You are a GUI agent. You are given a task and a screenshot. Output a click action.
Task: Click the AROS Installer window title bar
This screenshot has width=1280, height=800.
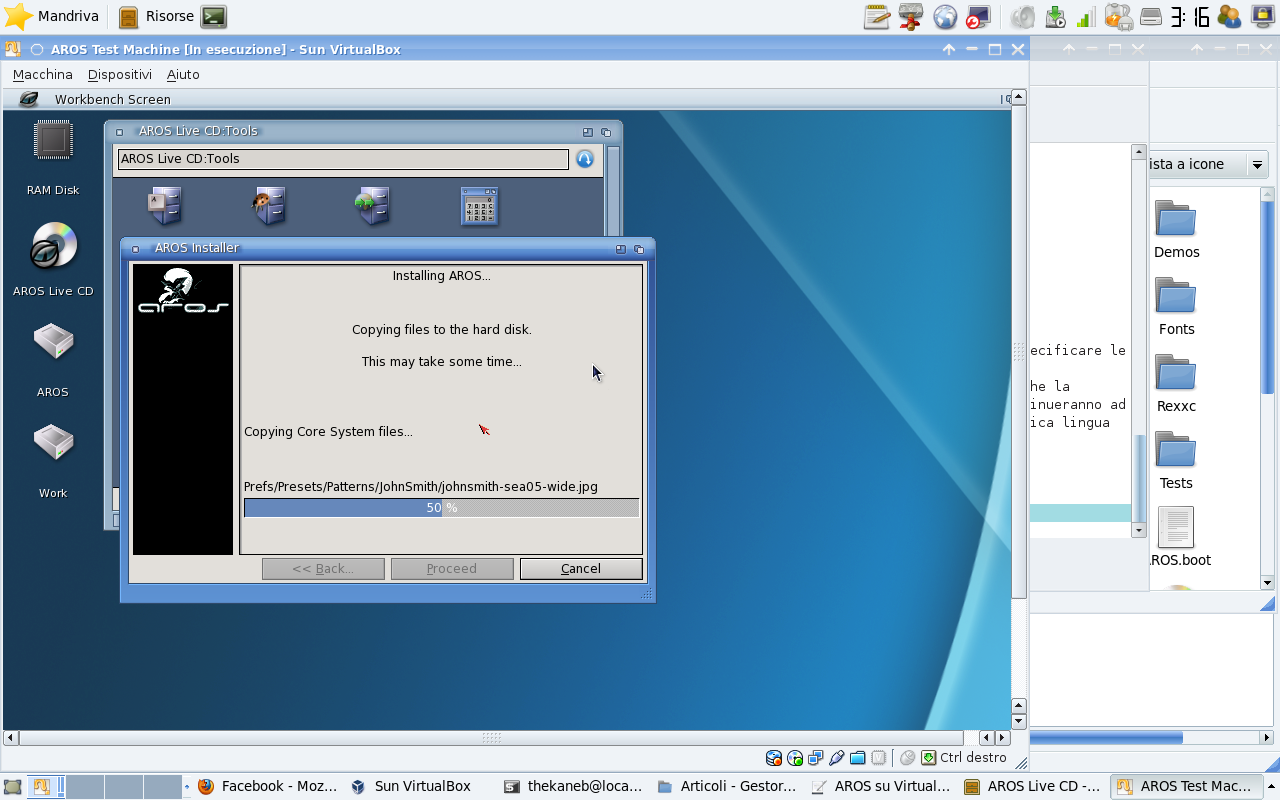(387, 248)
